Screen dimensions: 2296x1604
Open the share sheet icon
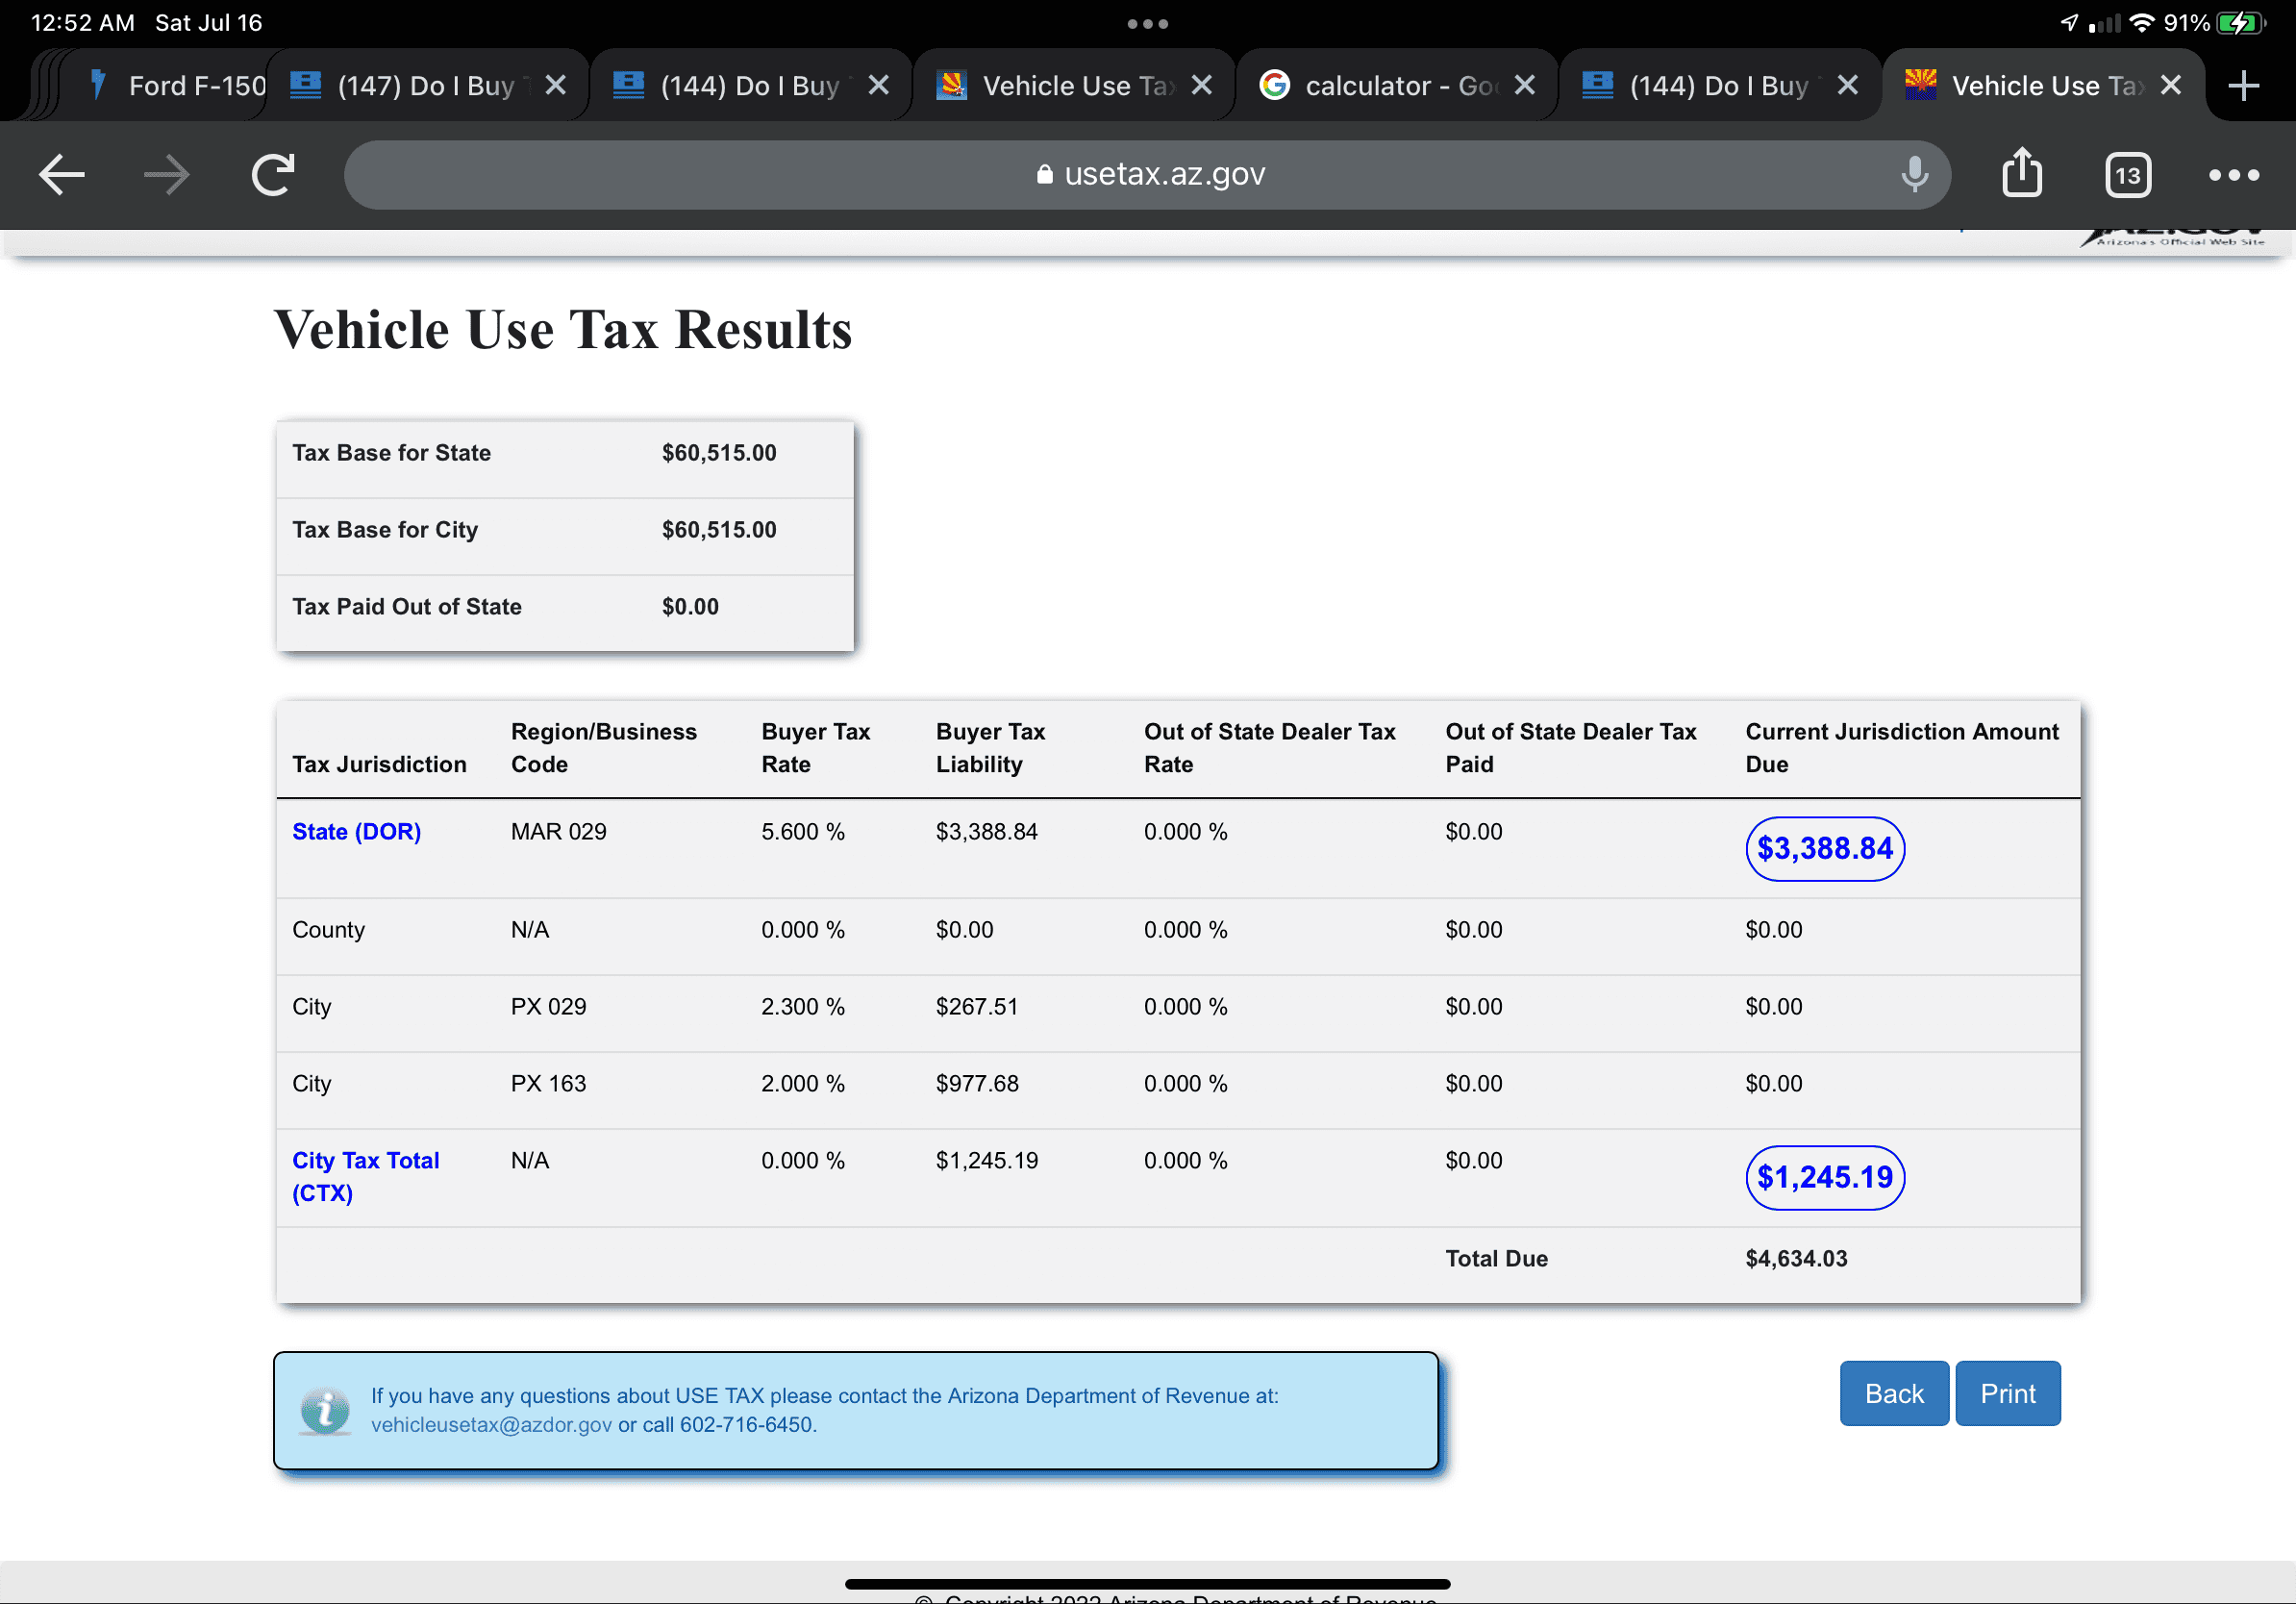2022,173
